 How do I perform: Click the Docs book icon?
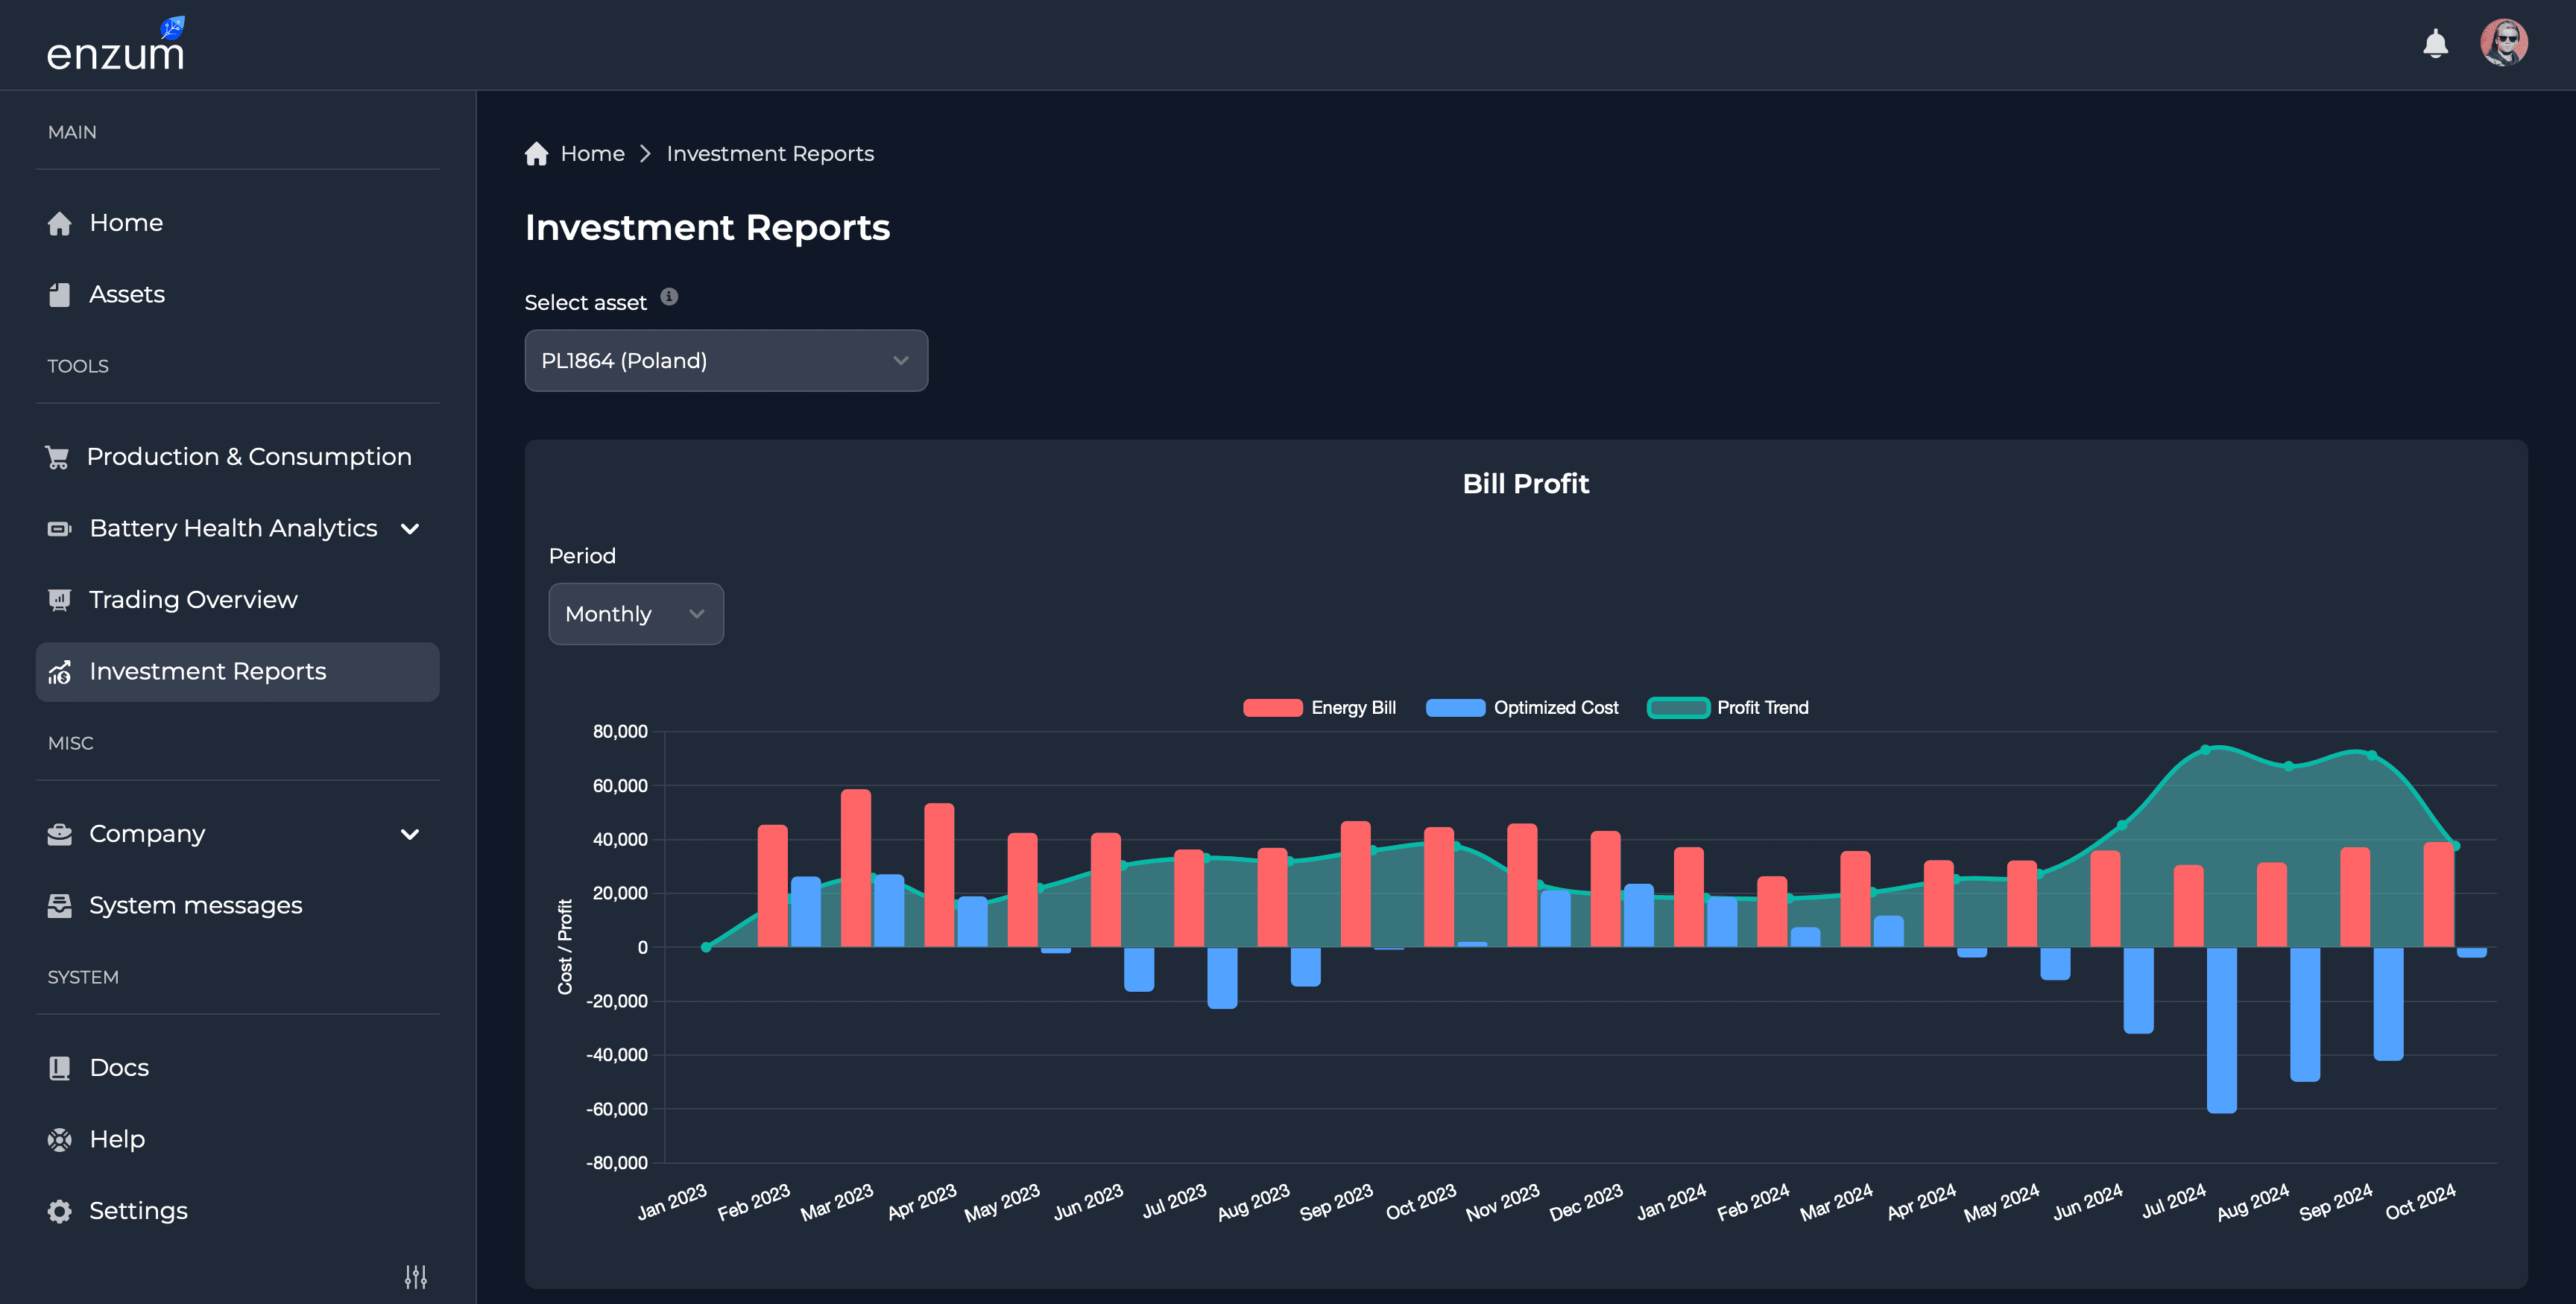click(x=60, y=1068)
